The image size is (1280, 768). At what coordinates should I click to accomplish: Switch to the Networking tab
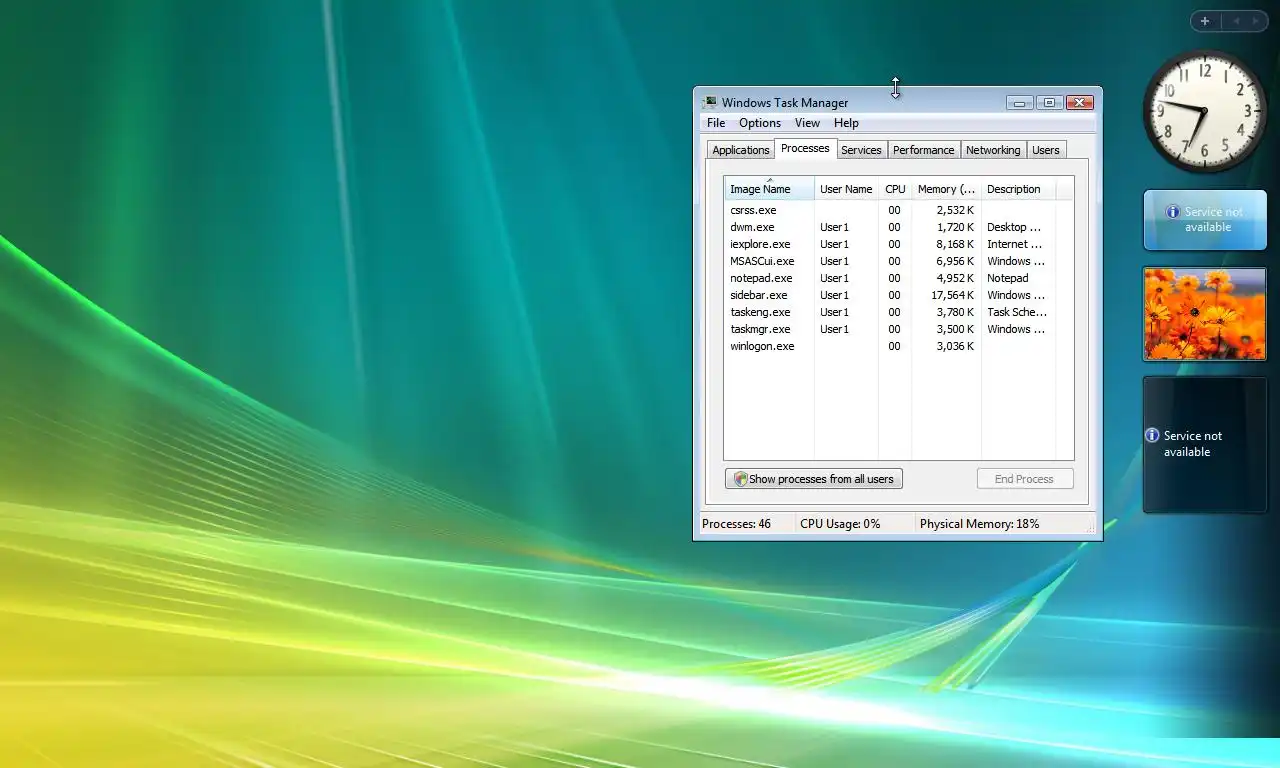(x=993, y=150)
